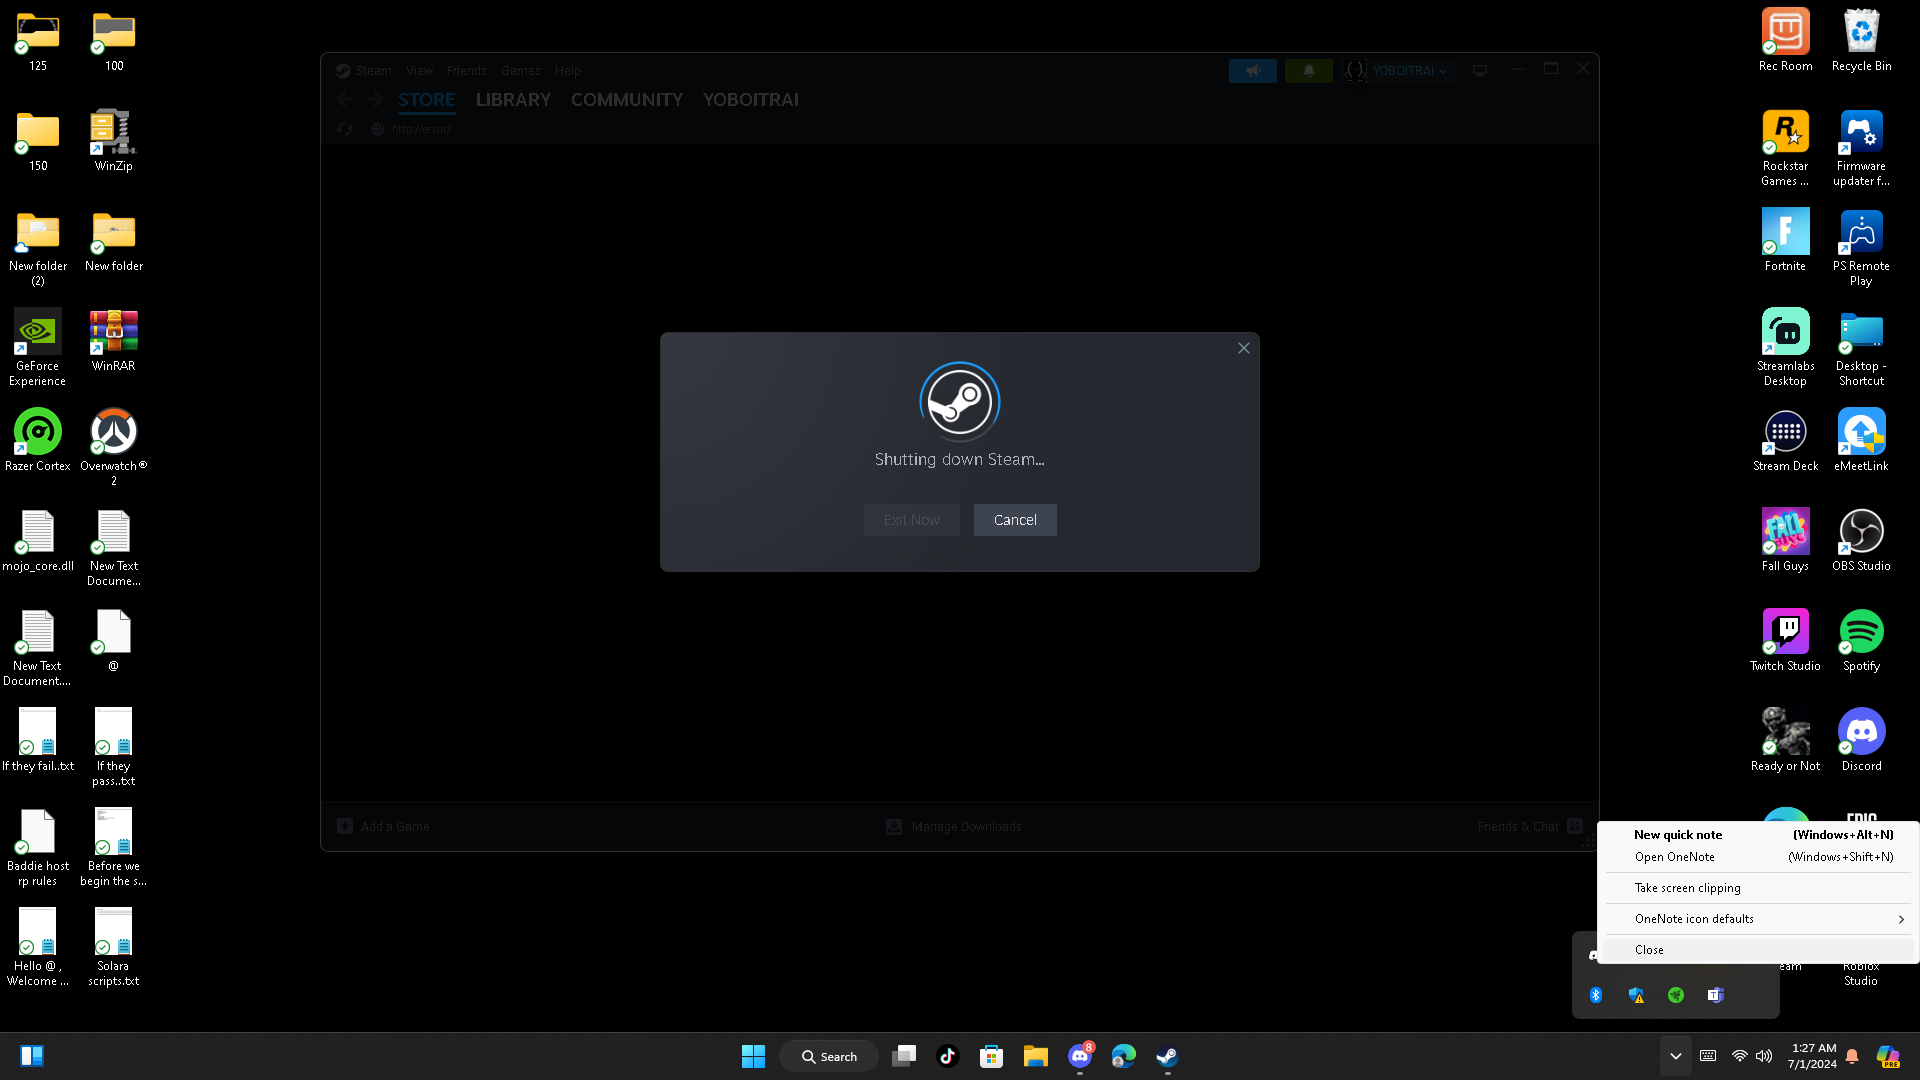Select the OBS Studio desktop icon
1920x1080 pixels.
(1861, 540)
